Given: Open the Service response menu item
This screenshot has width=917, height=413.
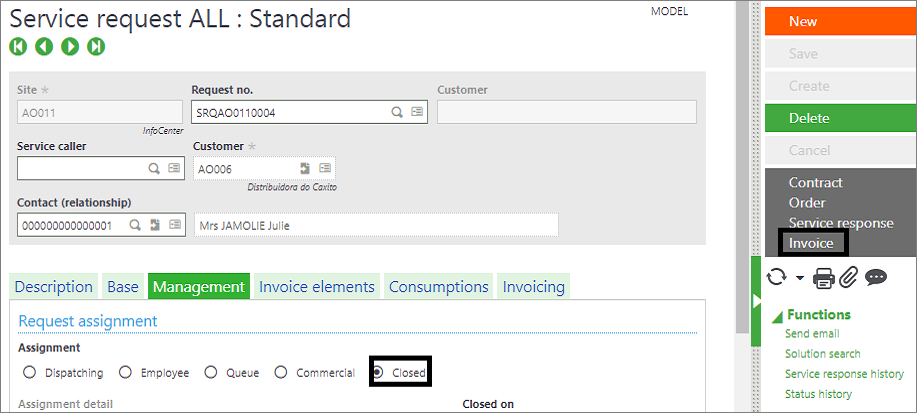Looking at the screenshot, I should pyautogui.click(x=841, y=223).
